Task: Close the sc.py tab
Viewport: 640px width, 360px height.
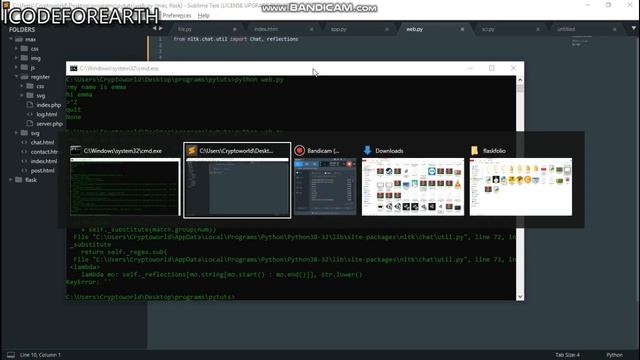Action: [538, 29]
